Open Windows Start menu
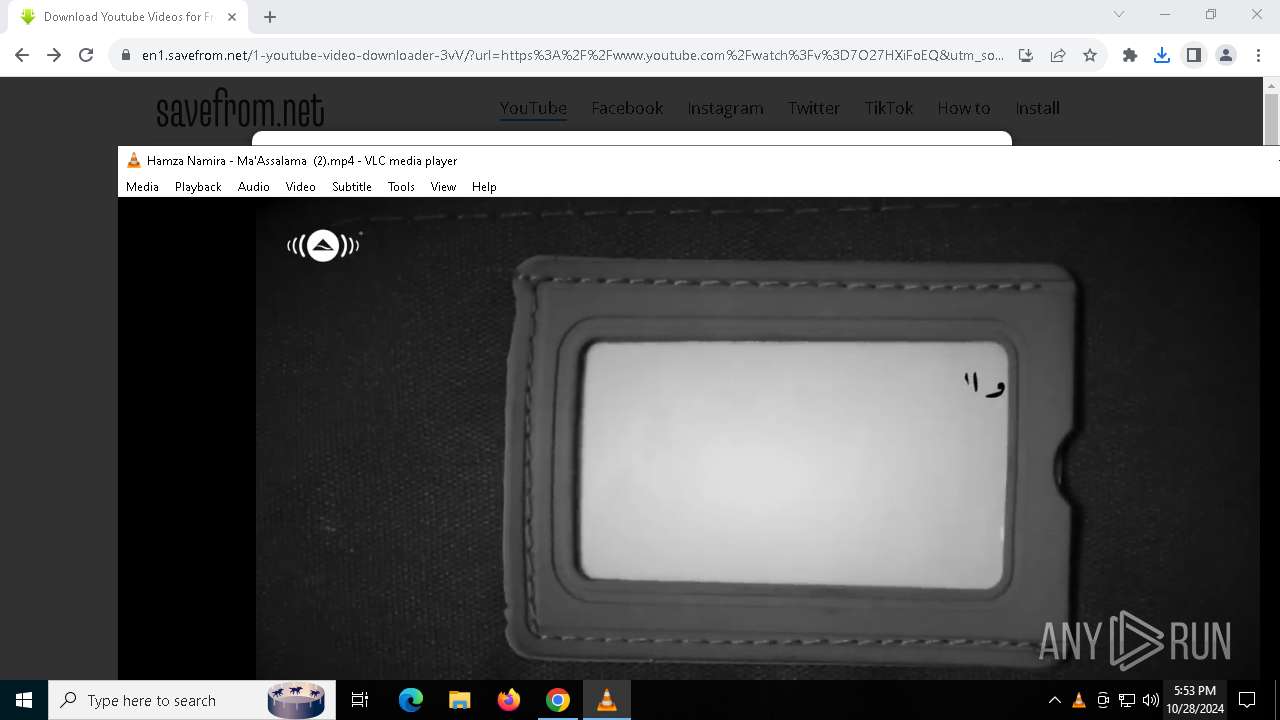The width and height of the screenshot is (1280, 720). (24, 700)
